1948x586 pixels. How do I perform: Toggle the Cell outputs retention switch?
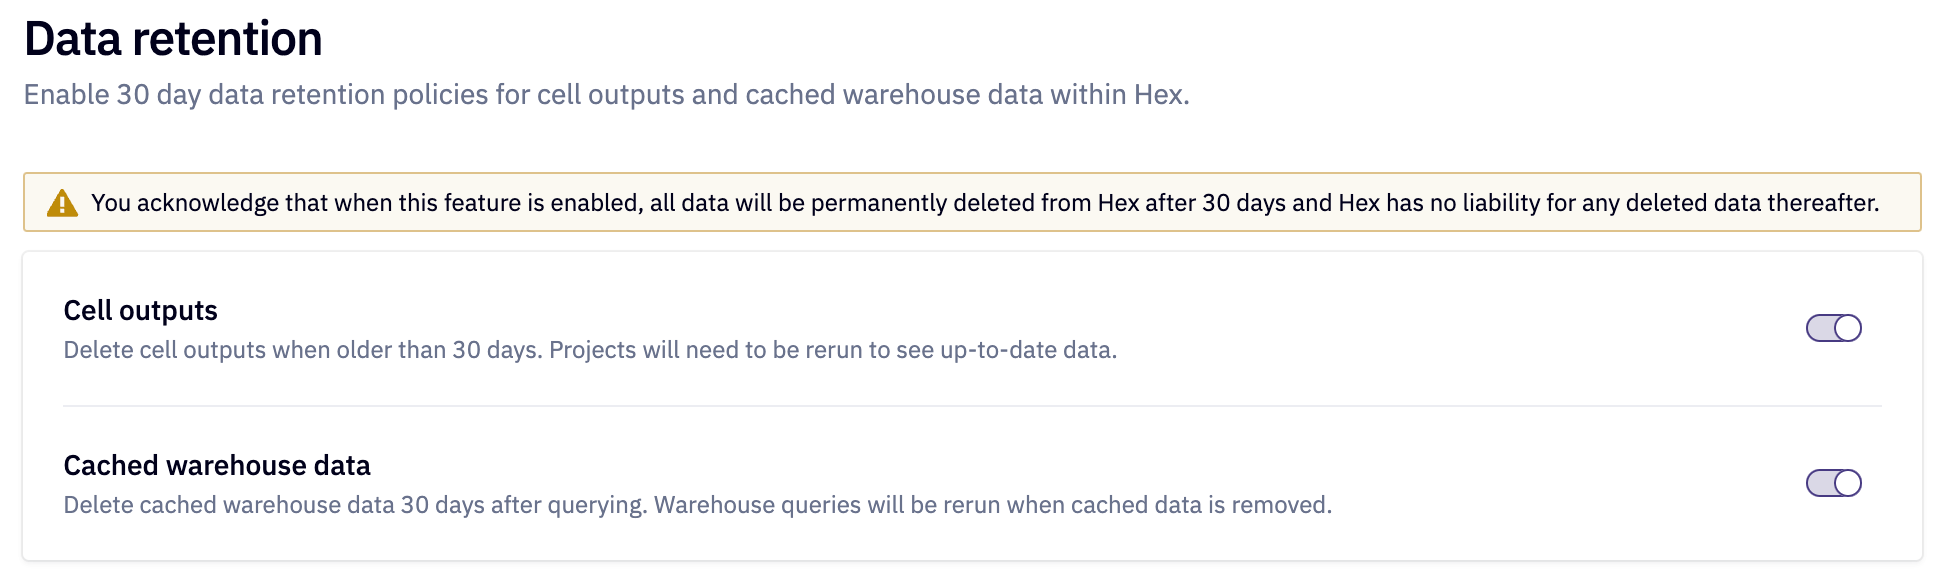click(x=1833, y=328)
